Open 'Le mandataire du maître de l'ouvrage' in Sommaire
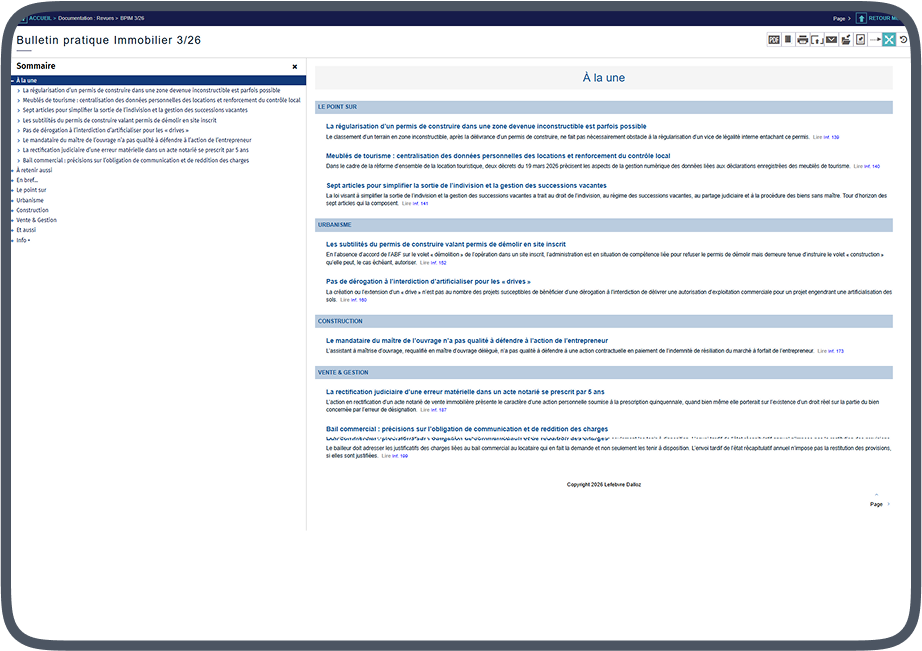922x651 pixels. click(x=136, y=141)
